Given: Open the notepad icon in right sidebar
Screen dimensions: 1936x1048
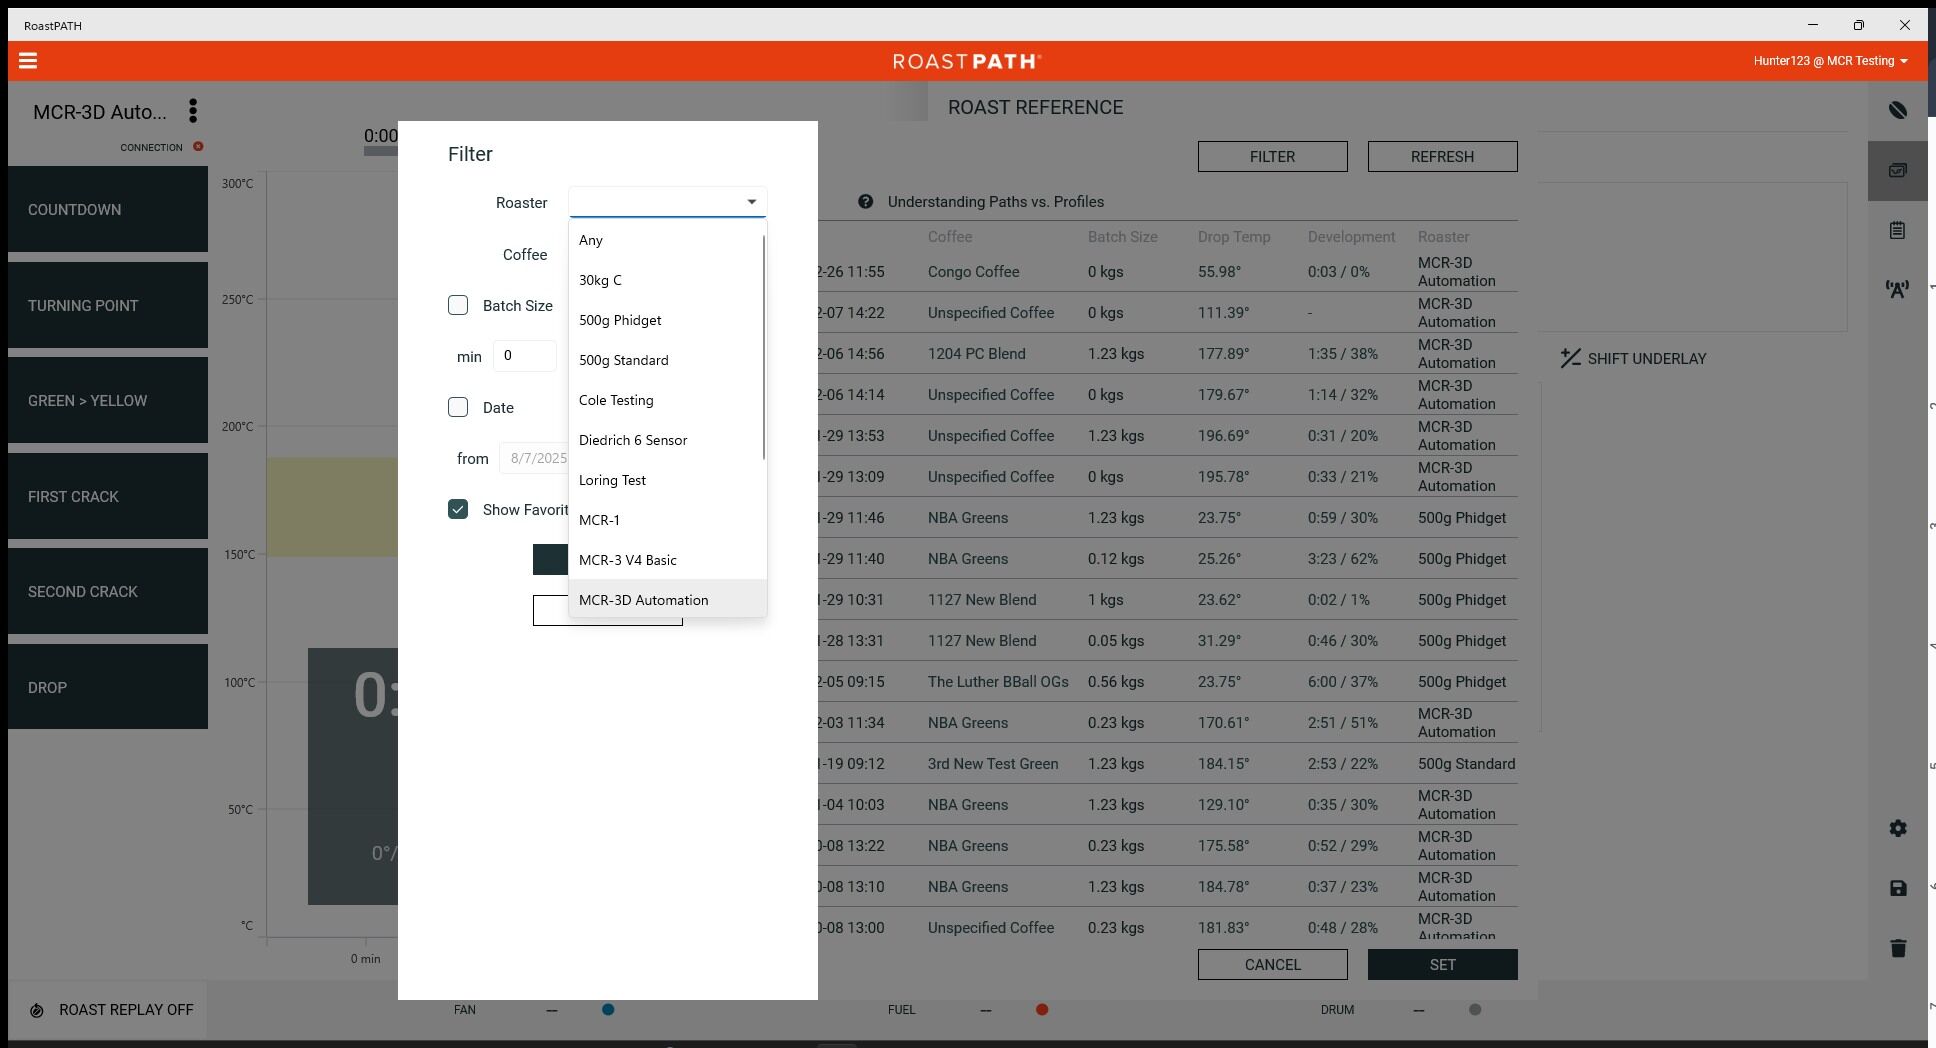Looking at the screenshot, I should 1898,231.
